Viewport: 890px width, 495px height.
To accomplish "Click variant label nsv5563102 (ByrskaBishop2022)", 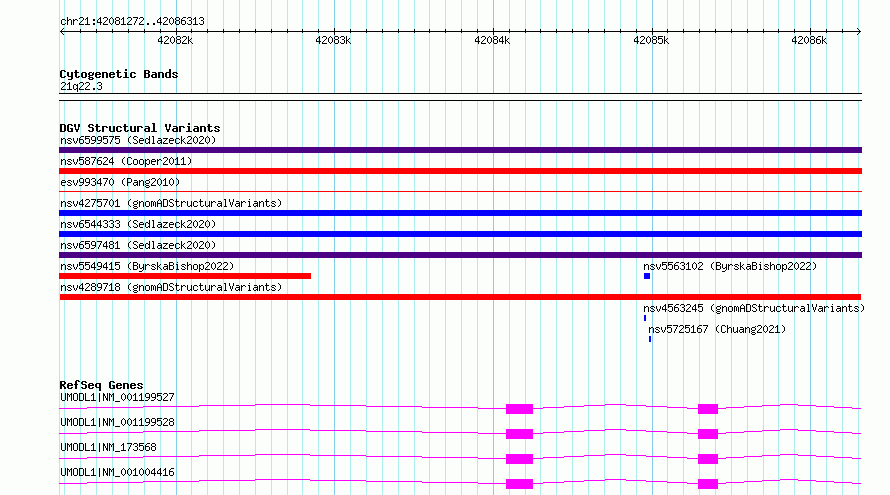I will click(730, 266).
